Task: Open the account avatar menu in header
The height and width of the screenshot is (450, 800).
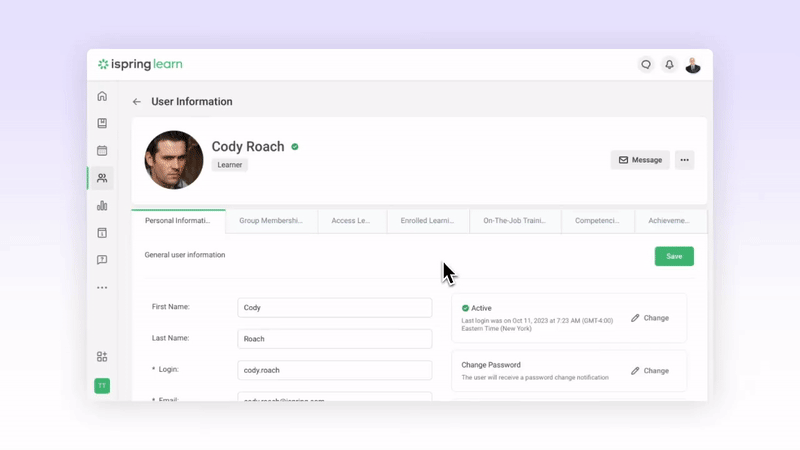Action: pyautogui.click(x=693, y=65)
